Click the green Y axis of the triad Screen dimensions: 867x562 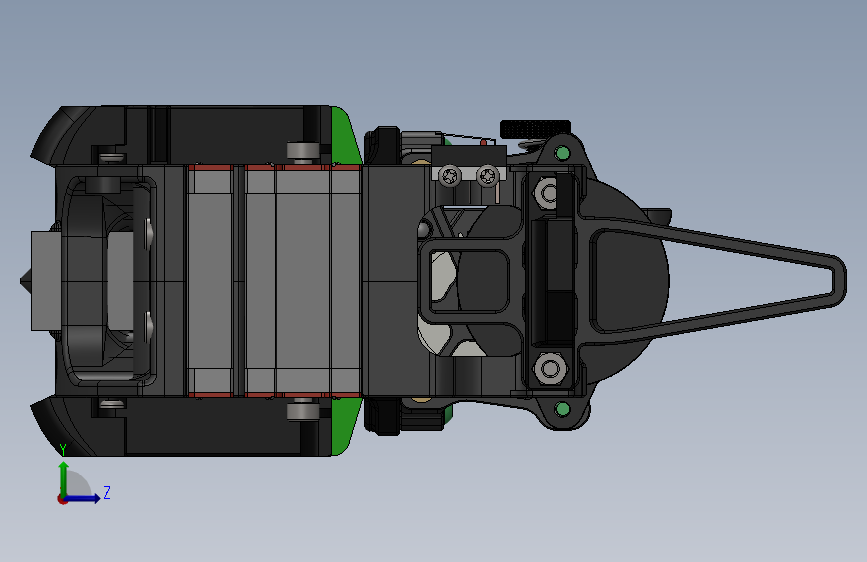[x=64, y=480]
